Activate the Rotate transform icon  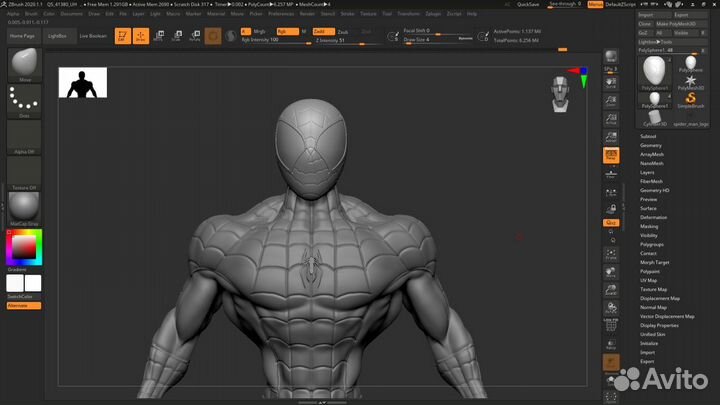[195, 36]
